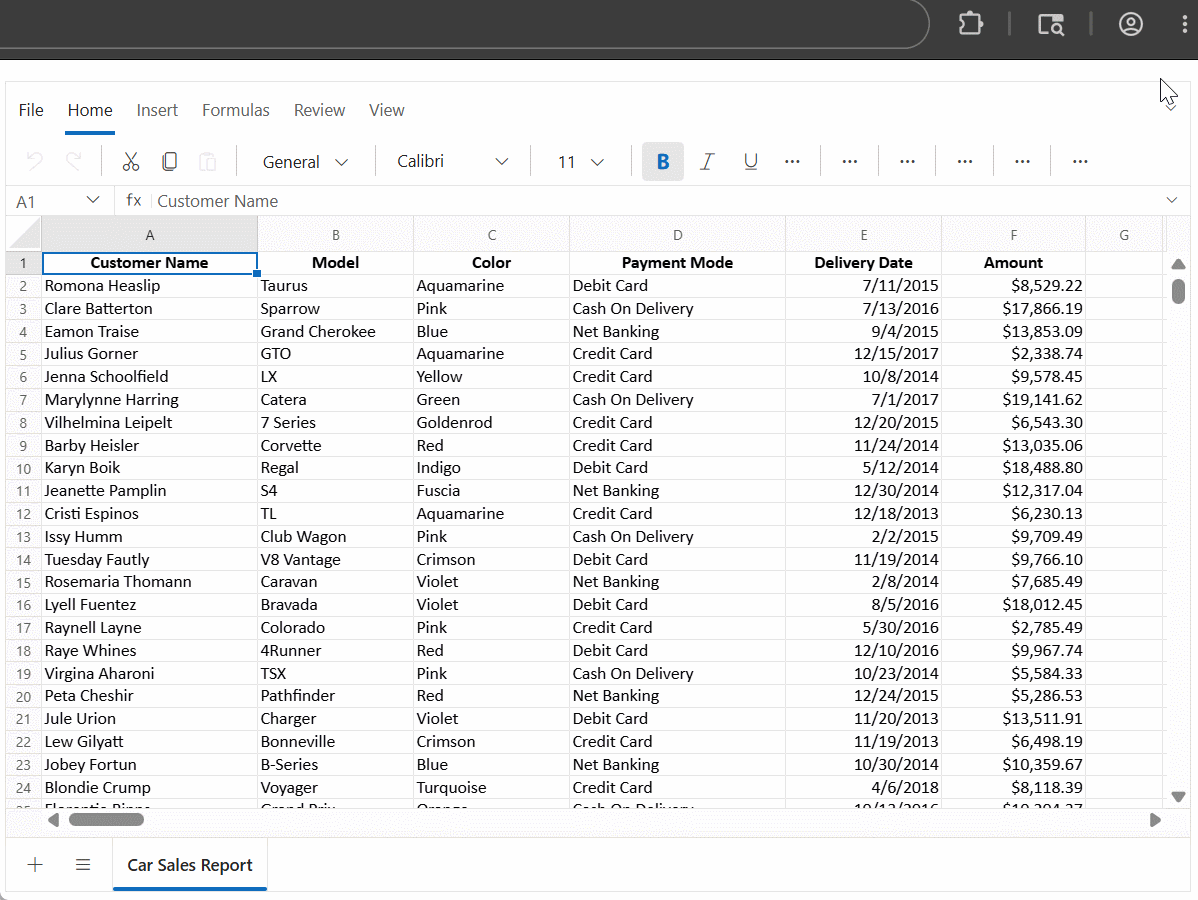Click the vertical scrollbar up arrow
Image resolution: width=1198 pixels, height=900 pixels.
[x=1178, y=264]
